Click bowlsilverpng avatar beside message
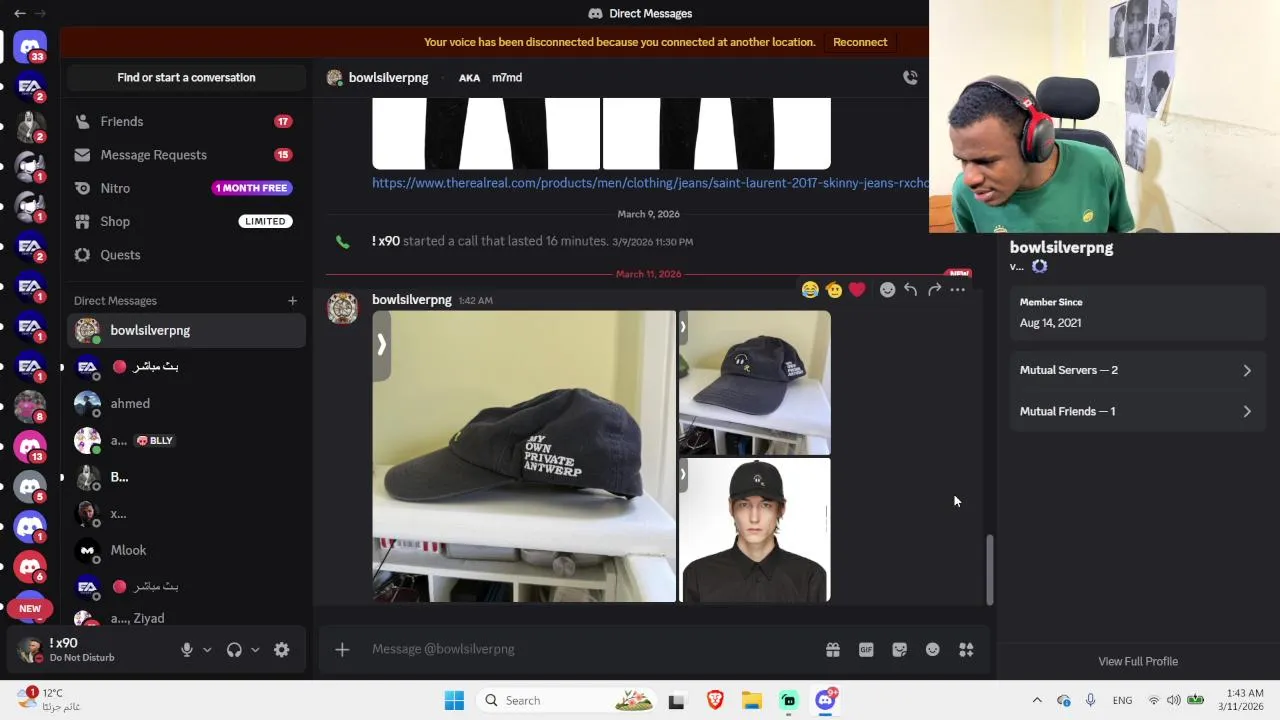Viewport: 1280px width, 720px height. click(342, 308)
